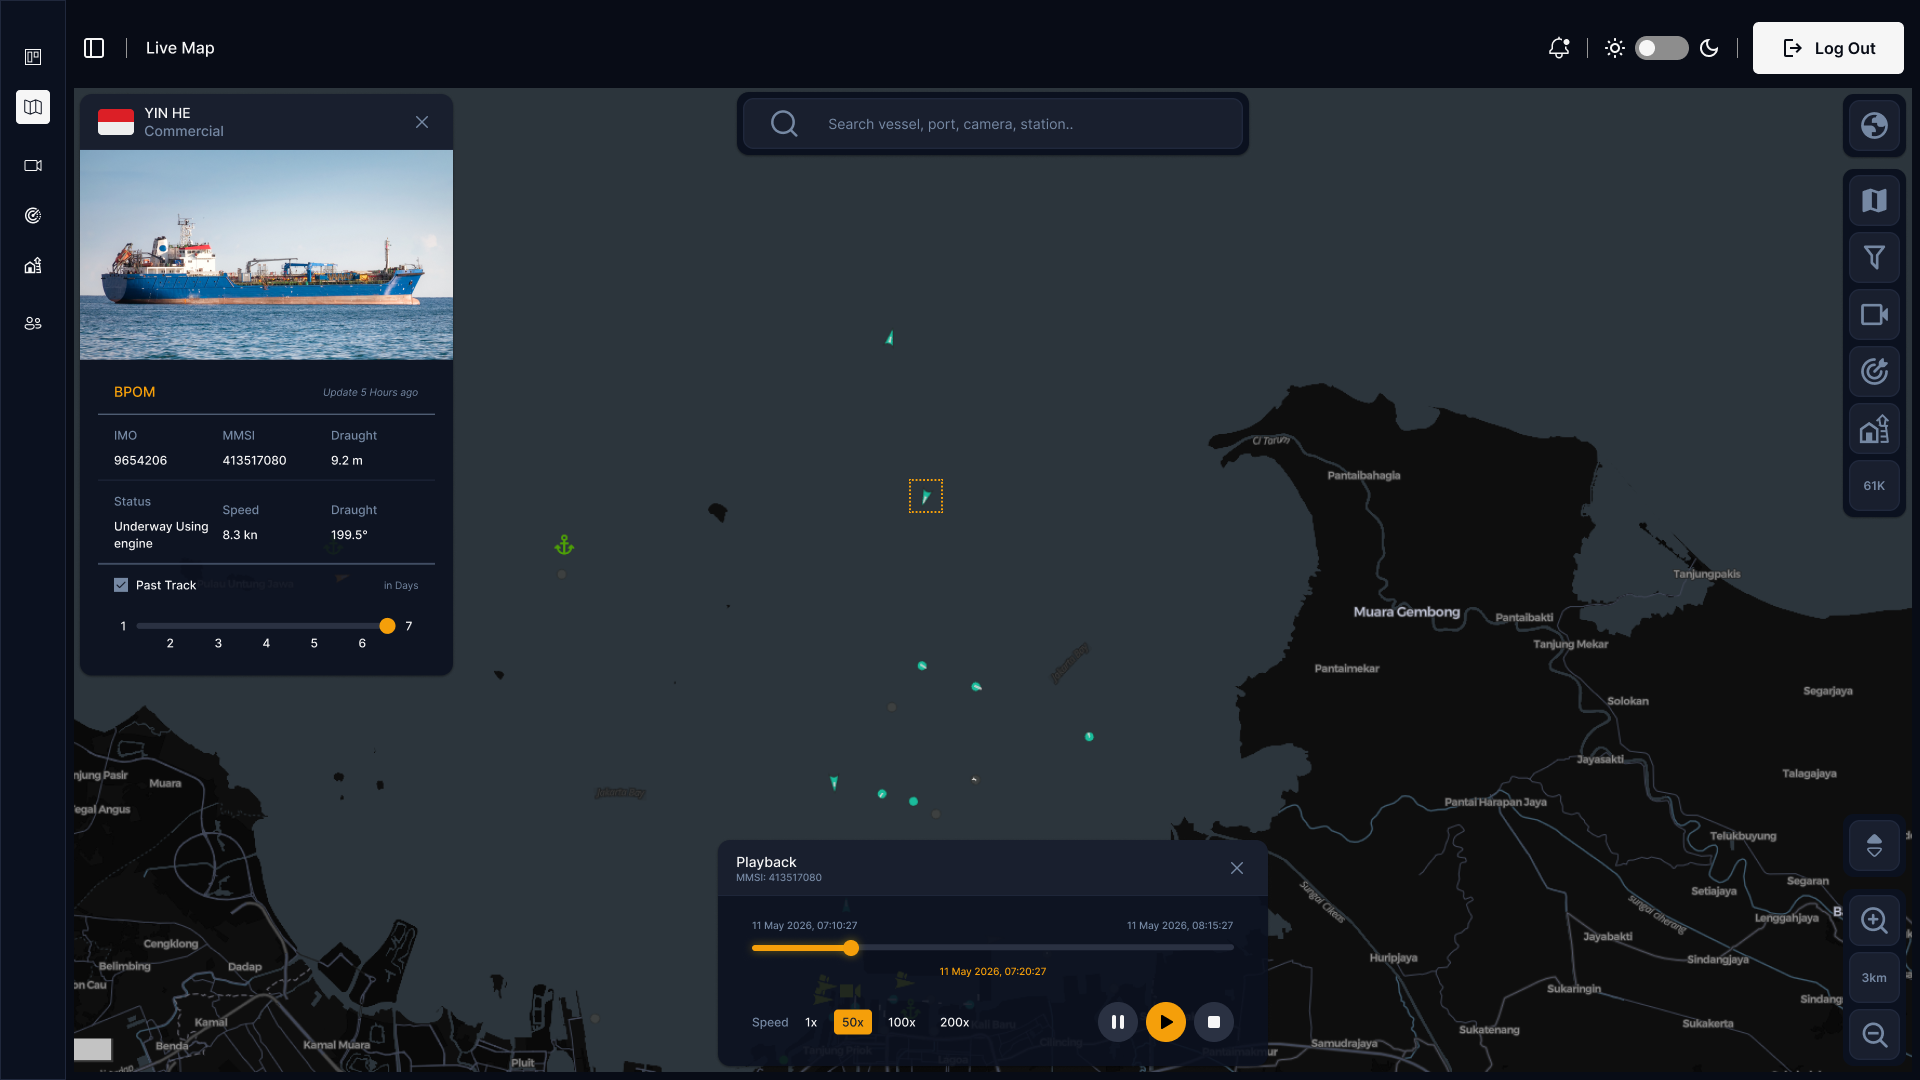Zoom in on the map
Image resolution: width=1920 pixels, height=1080 pixels.
[1874, 921]
